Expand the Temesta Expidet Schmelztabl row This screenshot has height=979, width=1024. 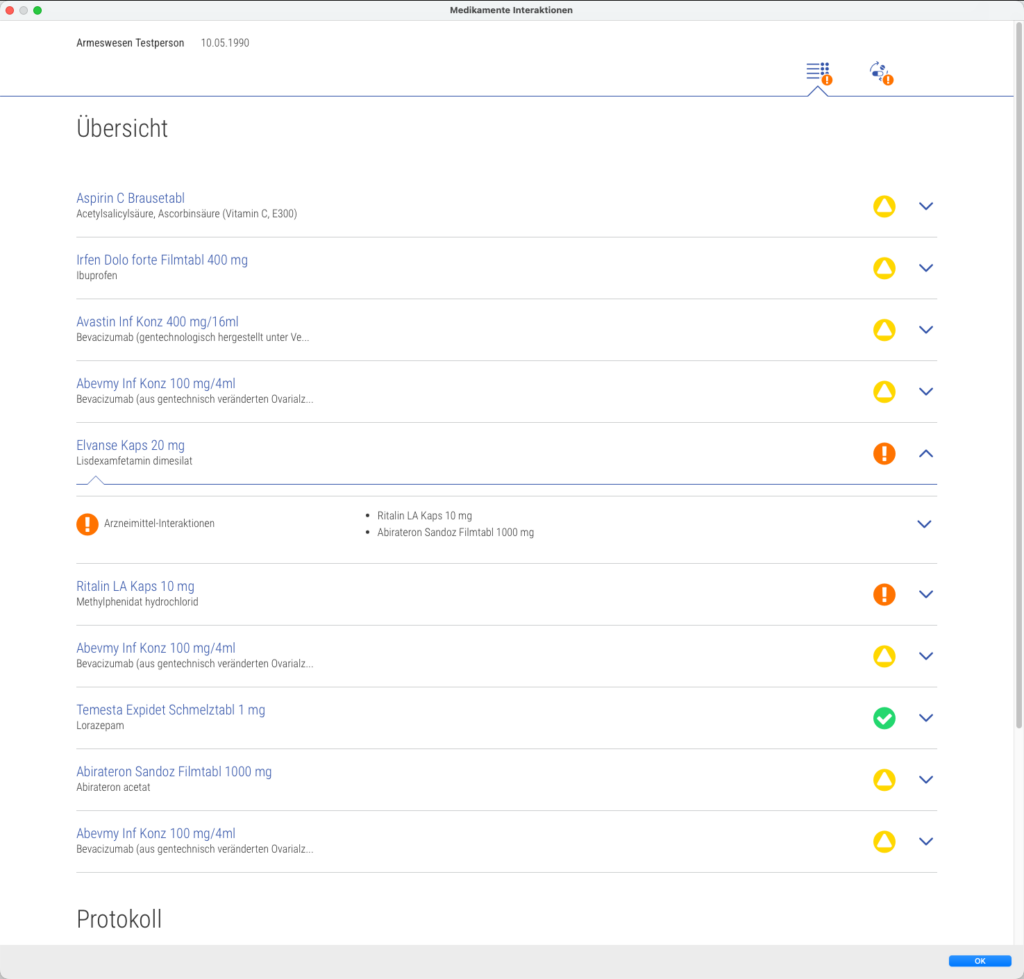click(x=926, y=718)
